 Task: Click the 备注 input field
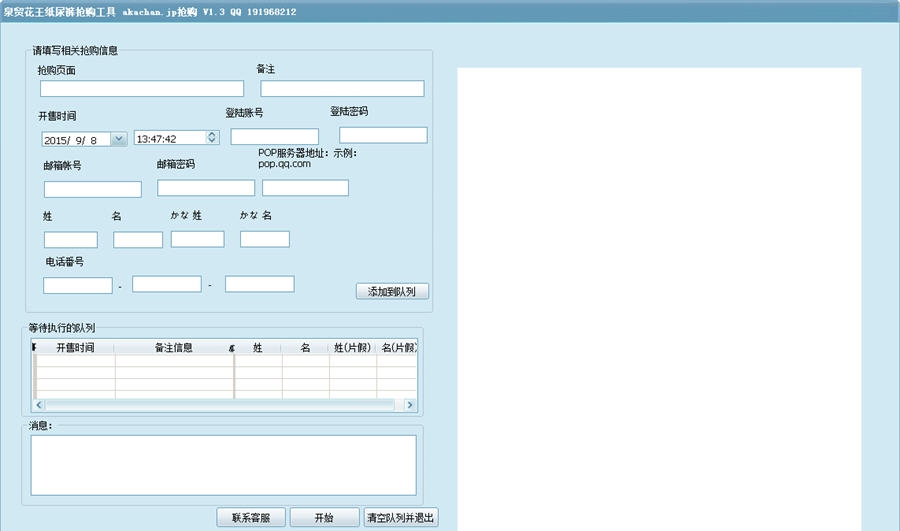(342, 88)
